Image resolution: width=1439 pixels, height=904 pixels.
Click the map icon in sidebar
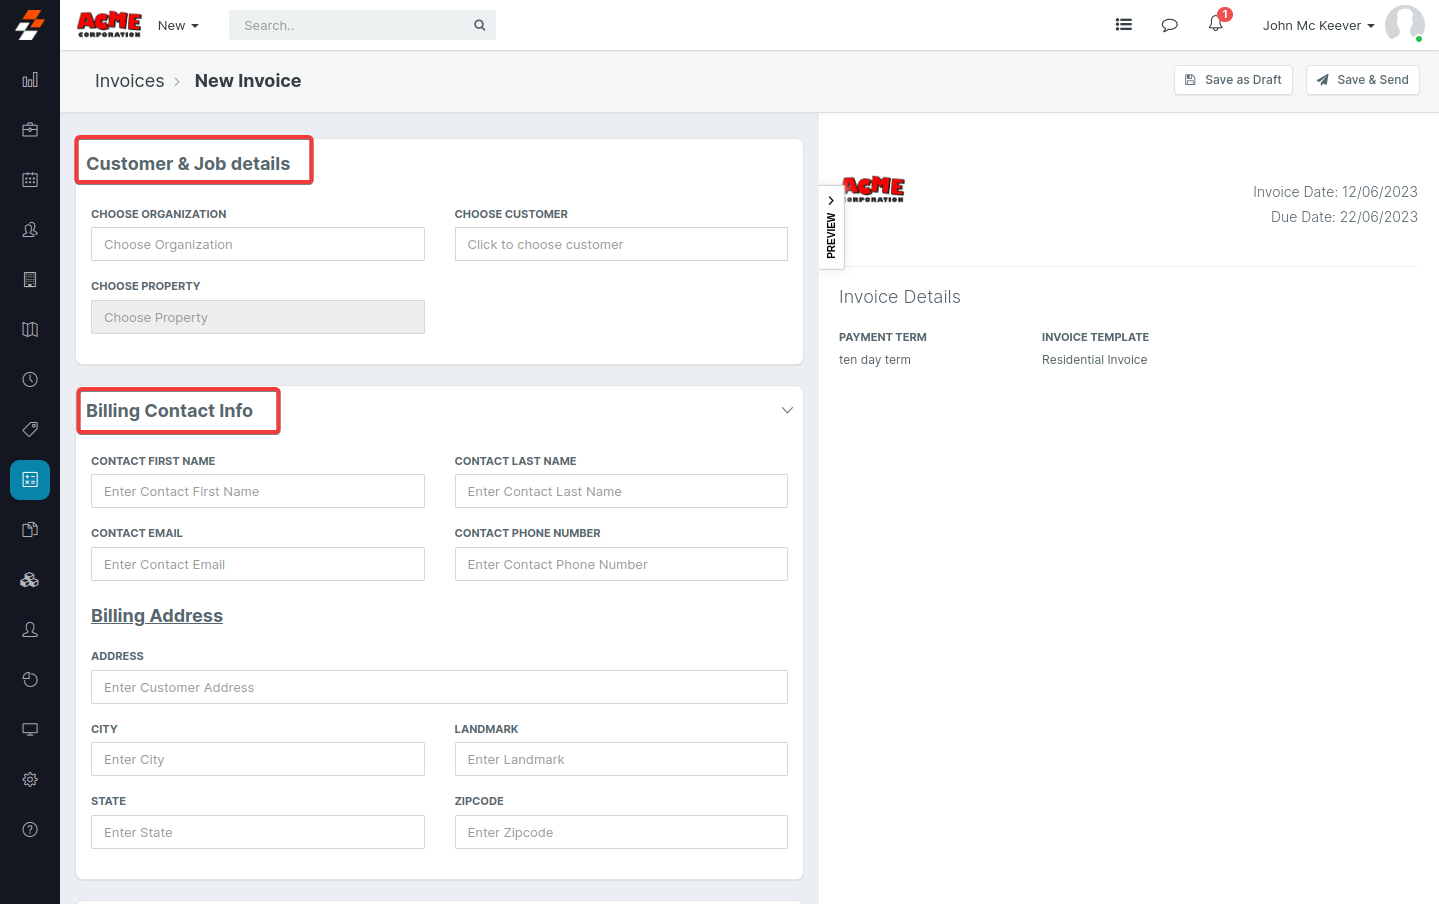coord(30,330)
